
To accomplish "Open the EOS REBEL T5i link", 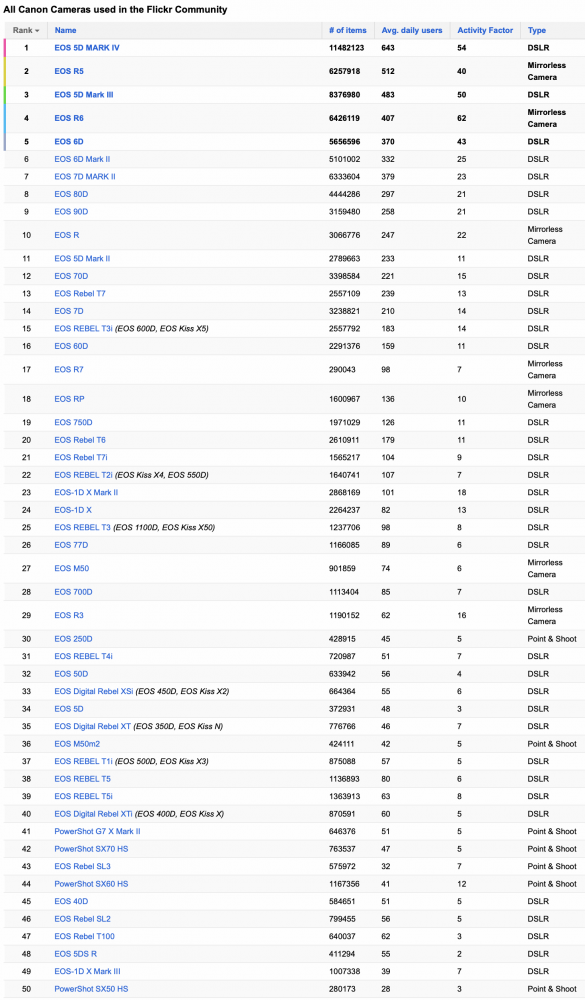I will click(84, 797).
